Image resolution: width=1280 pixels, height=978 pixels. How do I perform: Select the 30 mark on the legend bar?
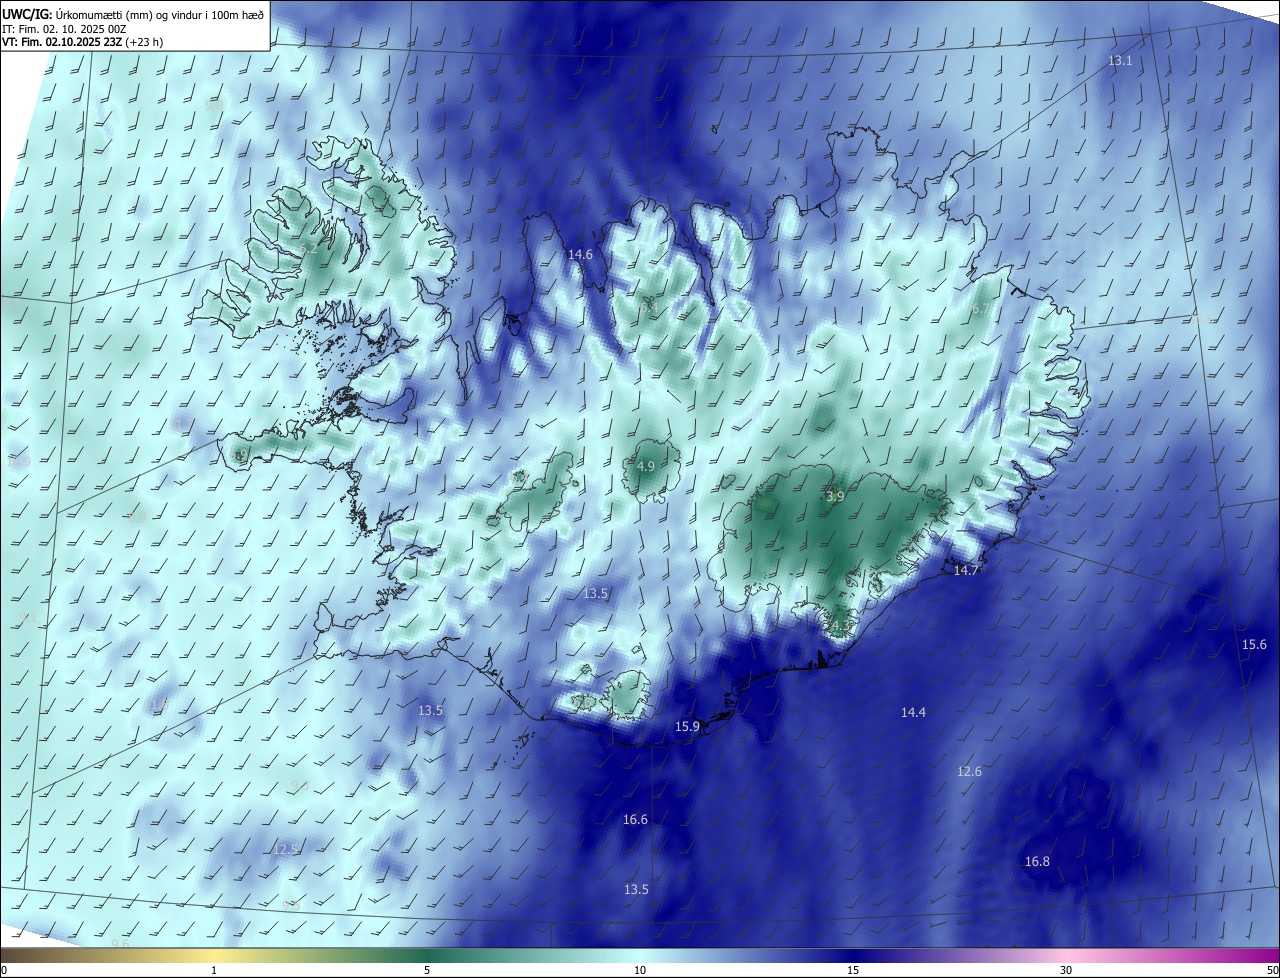[x=1066, y=970]
